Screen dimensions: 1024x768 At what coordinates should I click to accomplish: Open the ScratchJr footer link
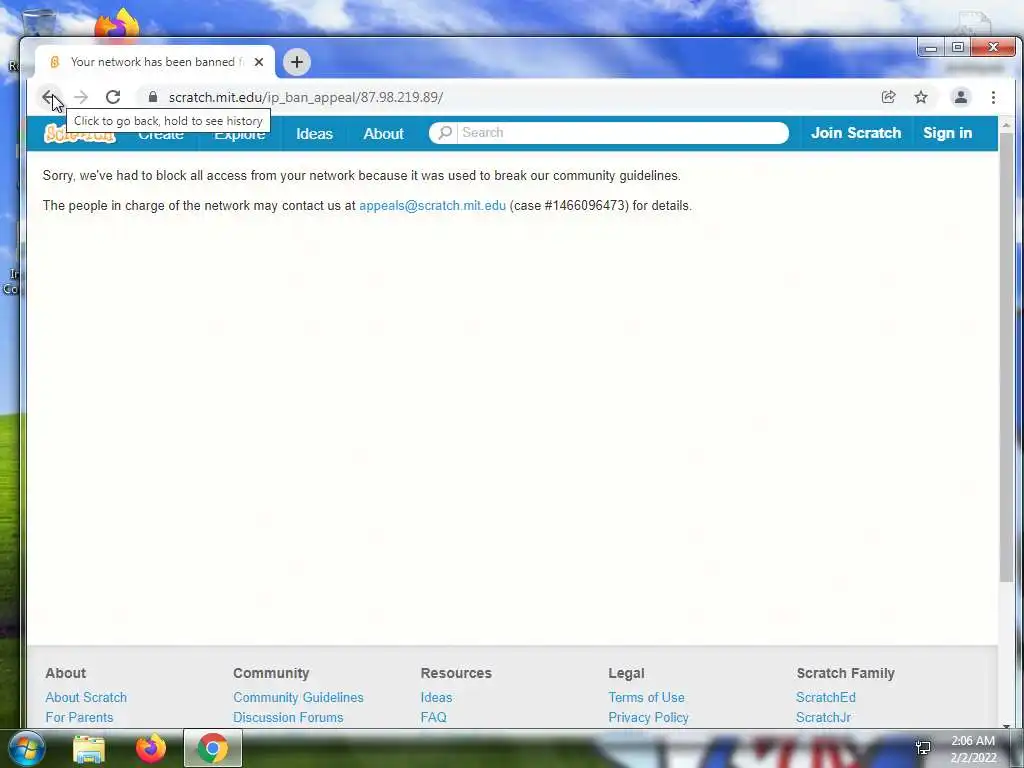(x=823, y=717)
